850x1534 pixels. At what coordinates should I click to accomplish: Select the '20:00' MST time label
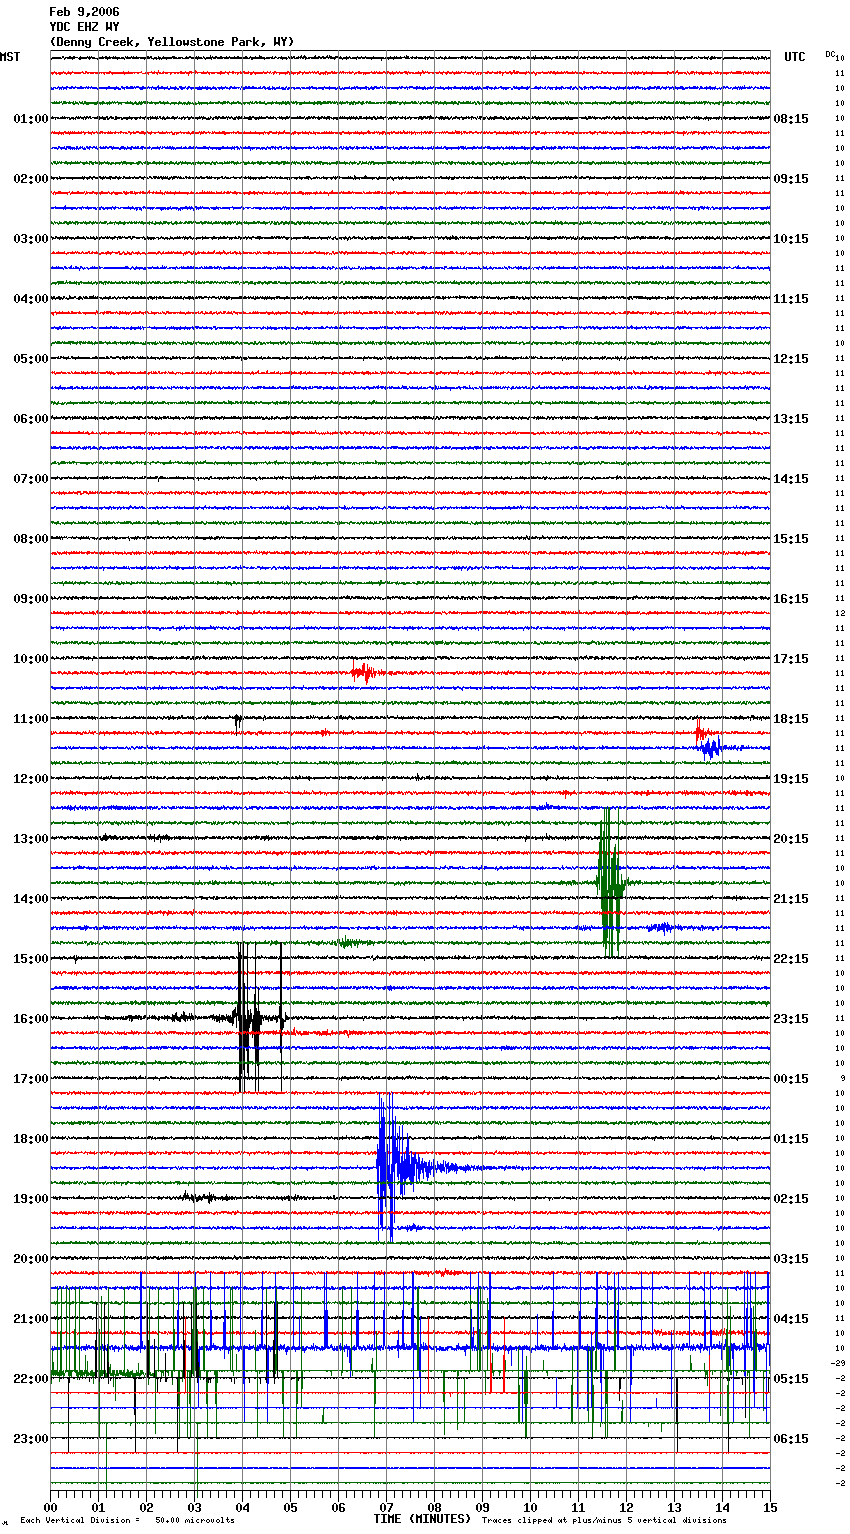coord(31,1259)
